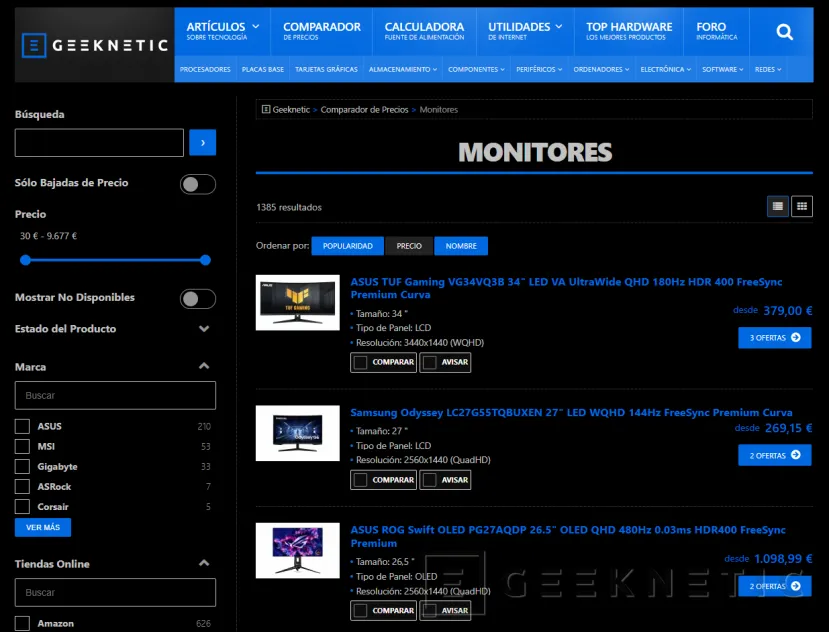The width and height of the screenshot is (829, 632).
Task: Switch to grid view layout icon
Action: (802, 206)
